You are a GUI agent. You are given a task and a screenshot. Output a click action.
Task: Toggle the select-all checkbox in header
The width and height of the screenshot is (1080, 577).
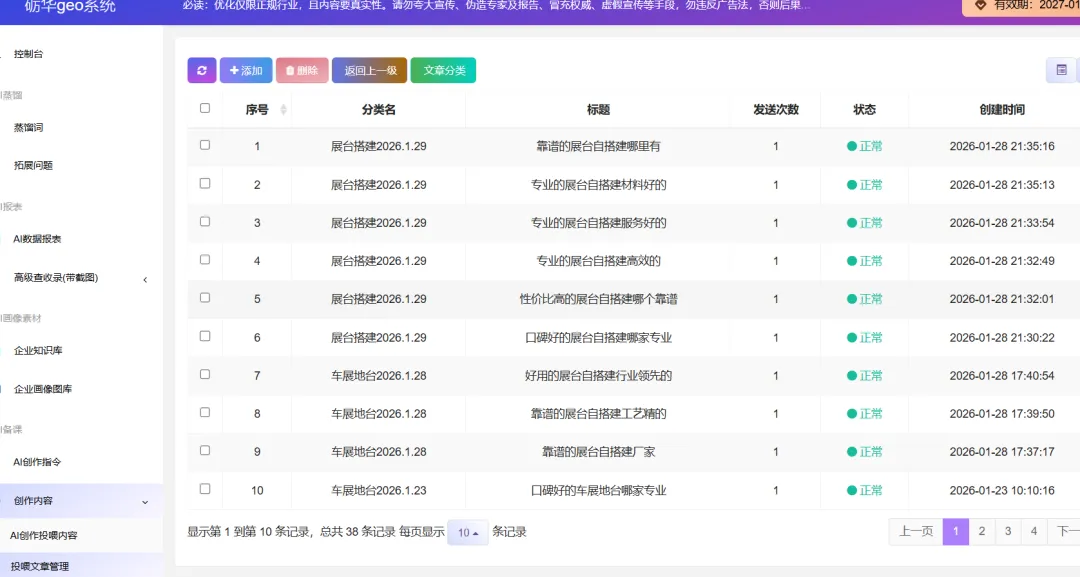[205, 108]
